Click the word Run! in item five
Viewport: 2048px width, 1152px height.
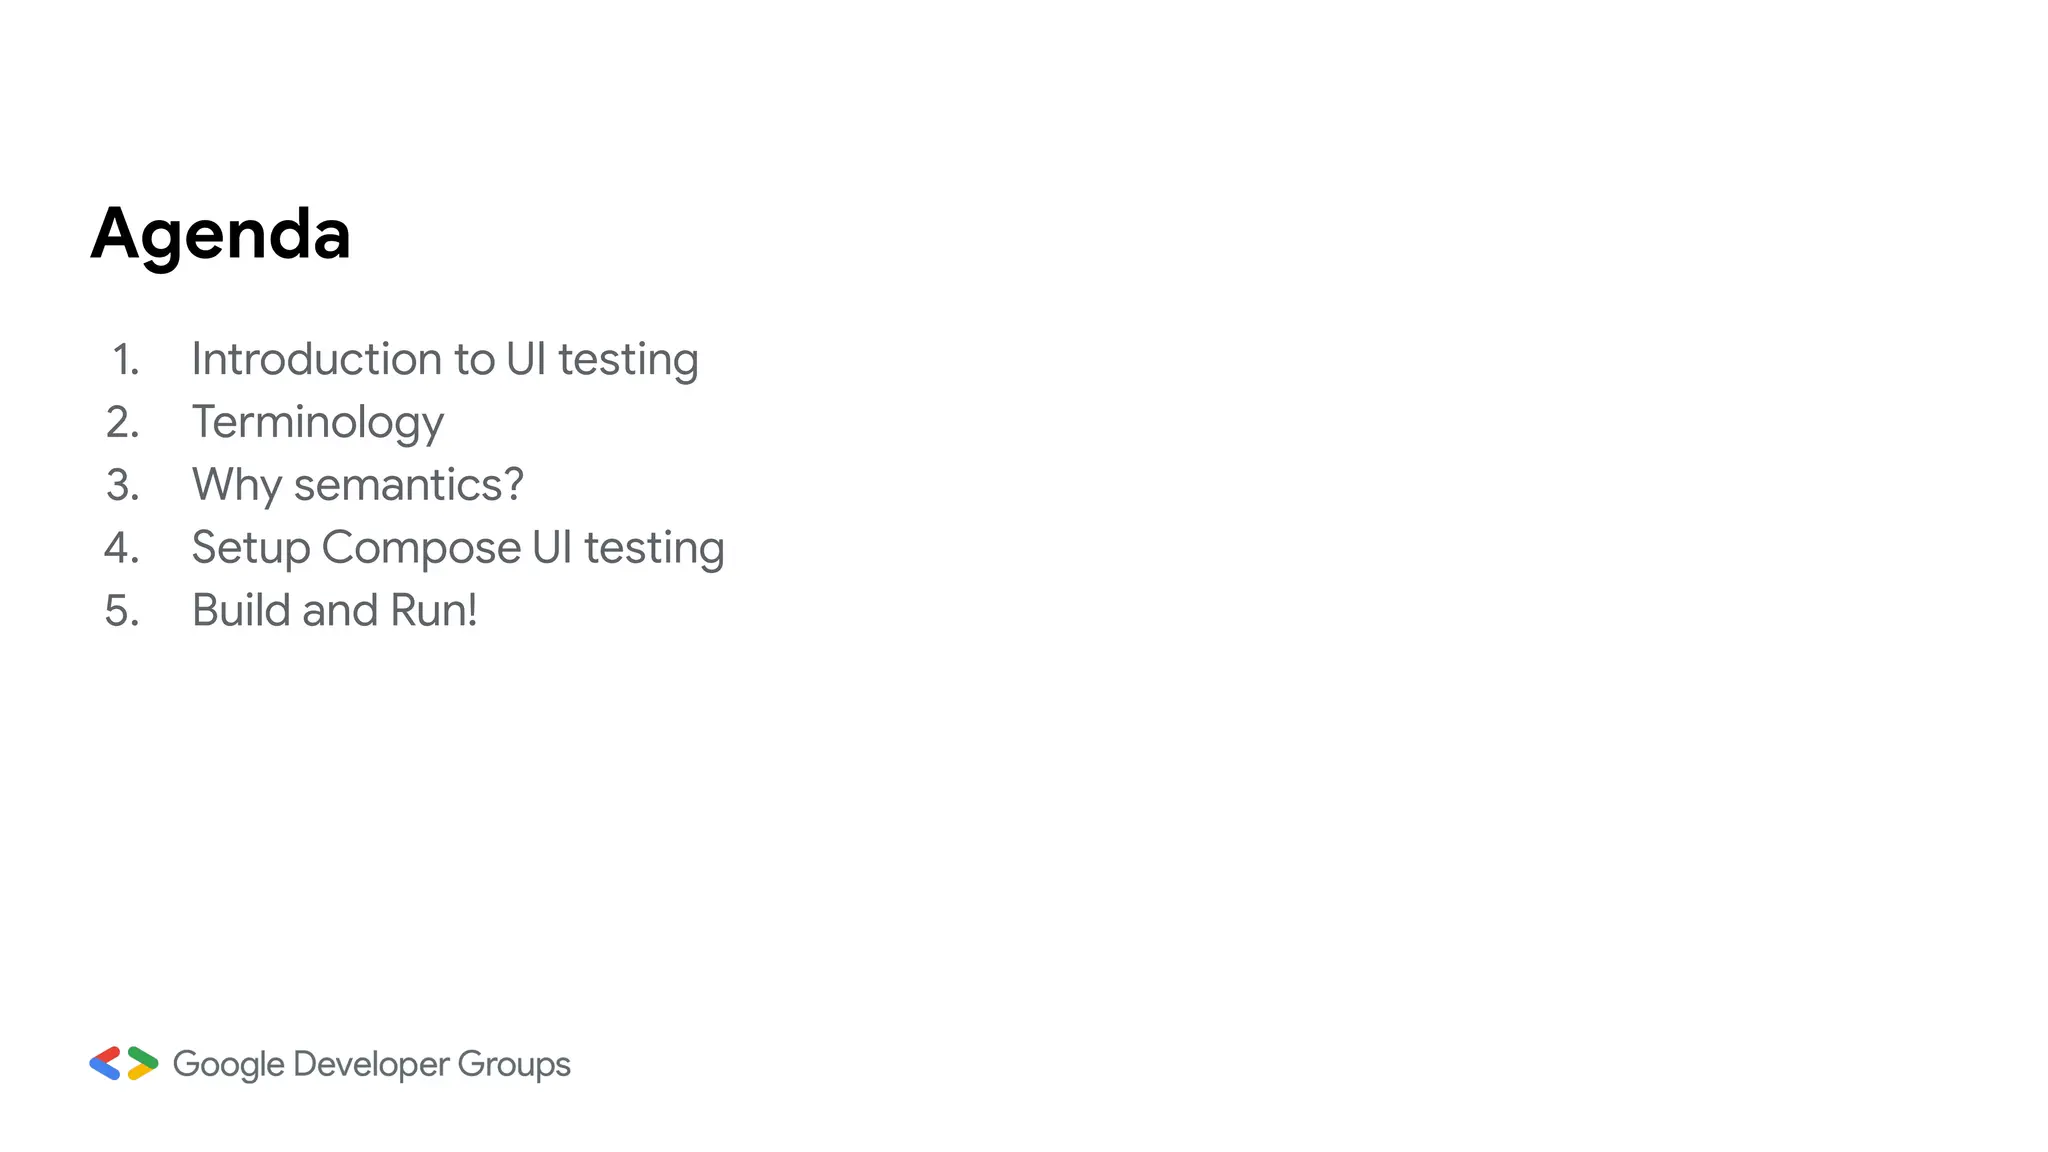[433, 610]
